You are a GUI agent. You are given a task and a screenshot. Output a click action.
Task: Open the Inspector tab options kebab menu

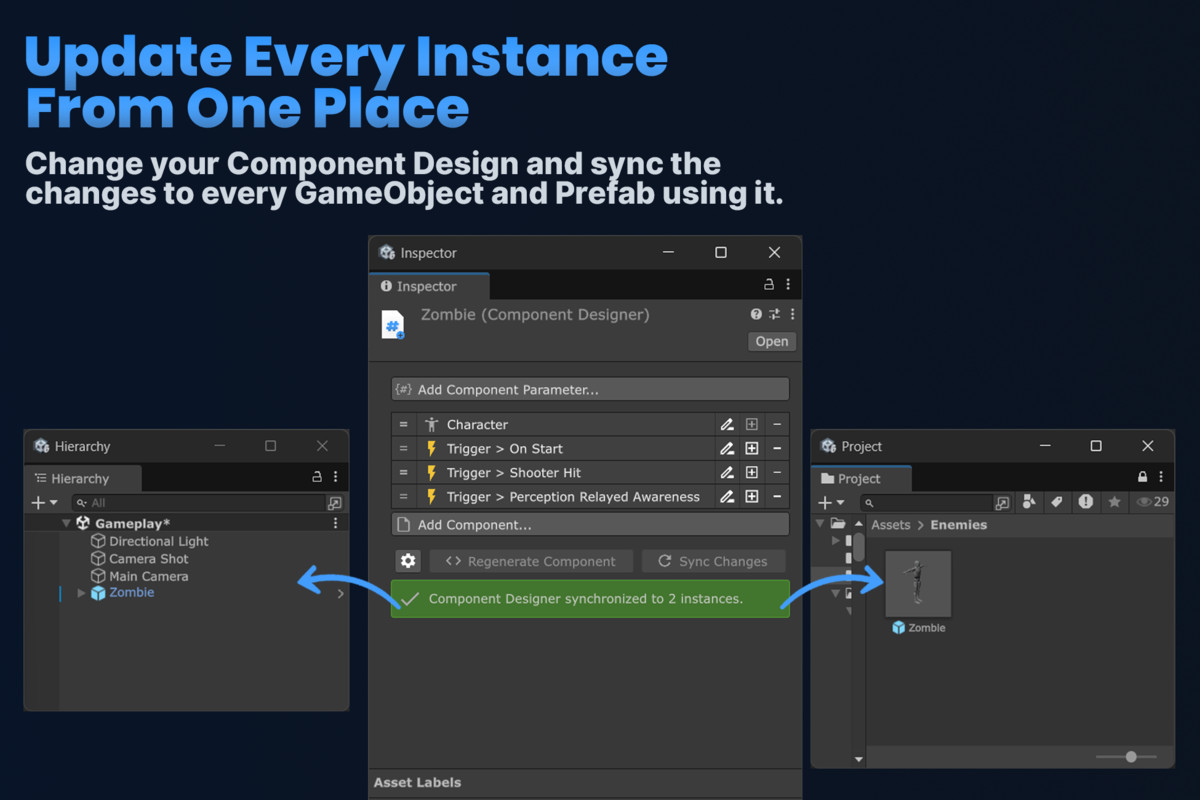(x=788, y=285)
